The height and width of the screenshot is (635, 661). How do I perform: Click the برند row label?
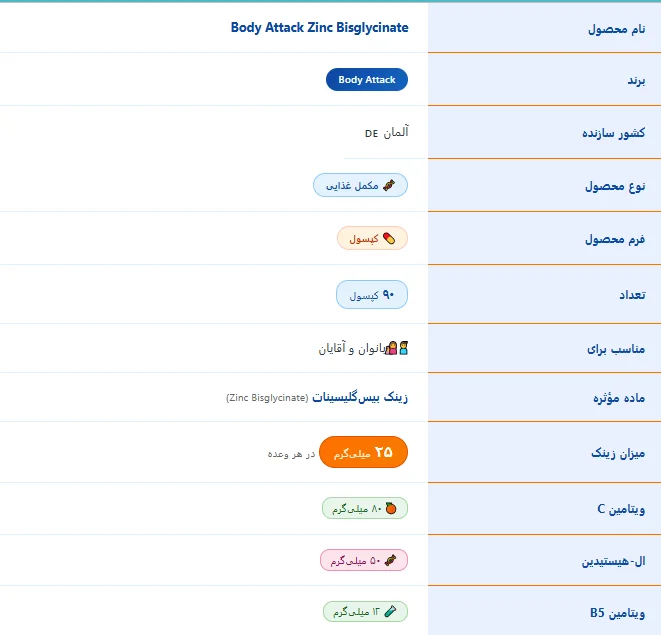pos(636,80)
